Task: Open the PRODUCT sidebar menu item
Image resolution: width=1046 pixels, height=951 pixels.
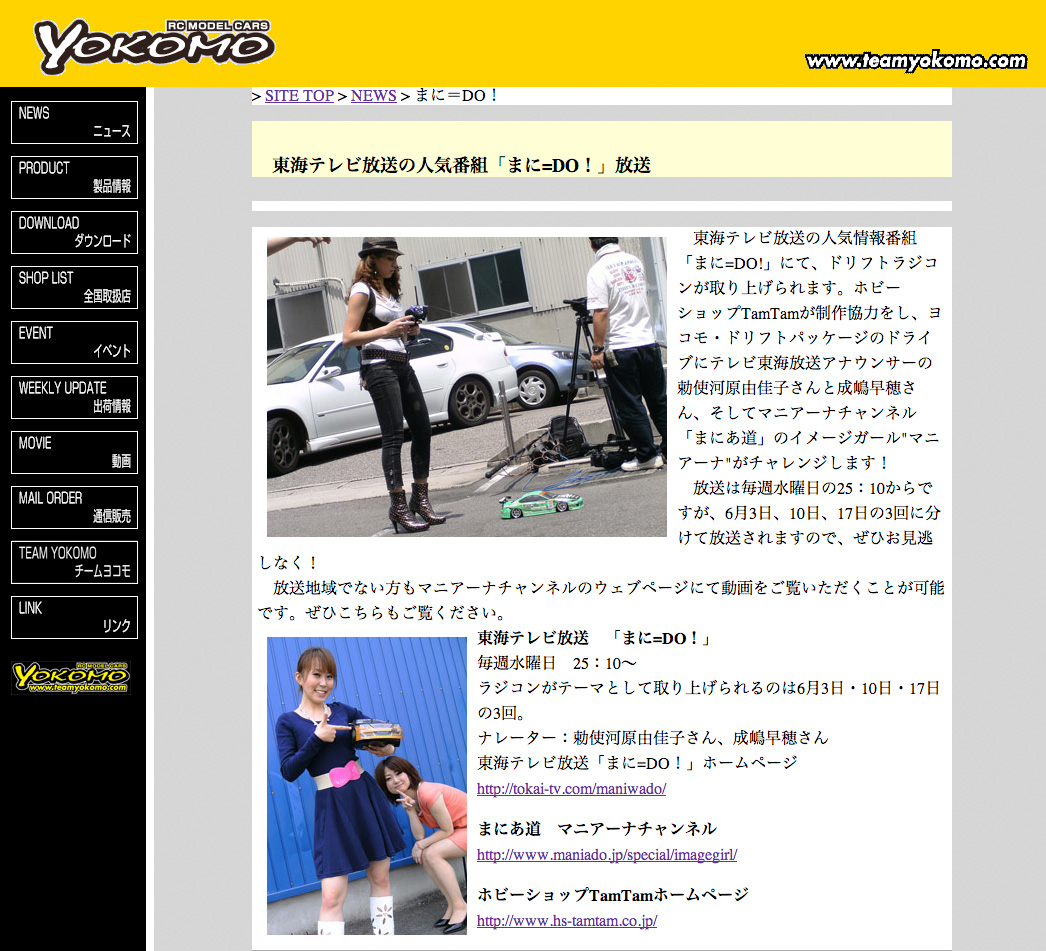Action: [74, 177]
